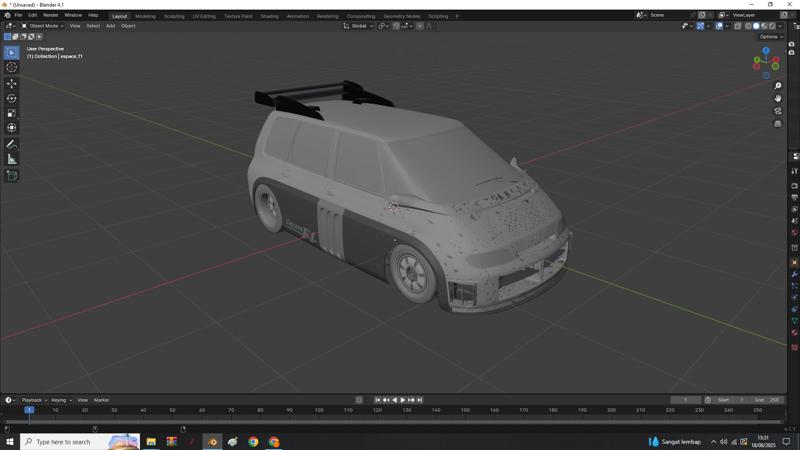
Task: Switch to the Modeling workspace tab
Action: pos(145,16)
